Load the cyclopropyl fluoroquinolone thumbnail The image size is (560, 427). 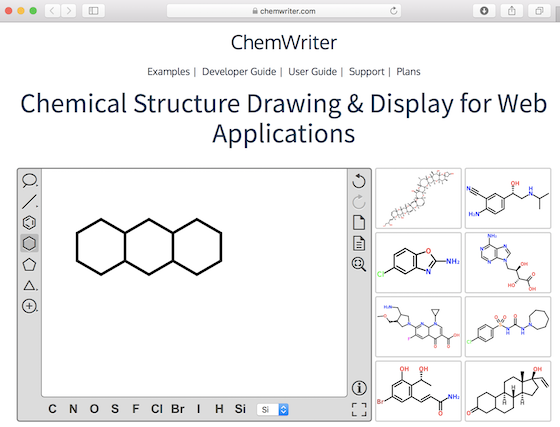tap(418, 326)
